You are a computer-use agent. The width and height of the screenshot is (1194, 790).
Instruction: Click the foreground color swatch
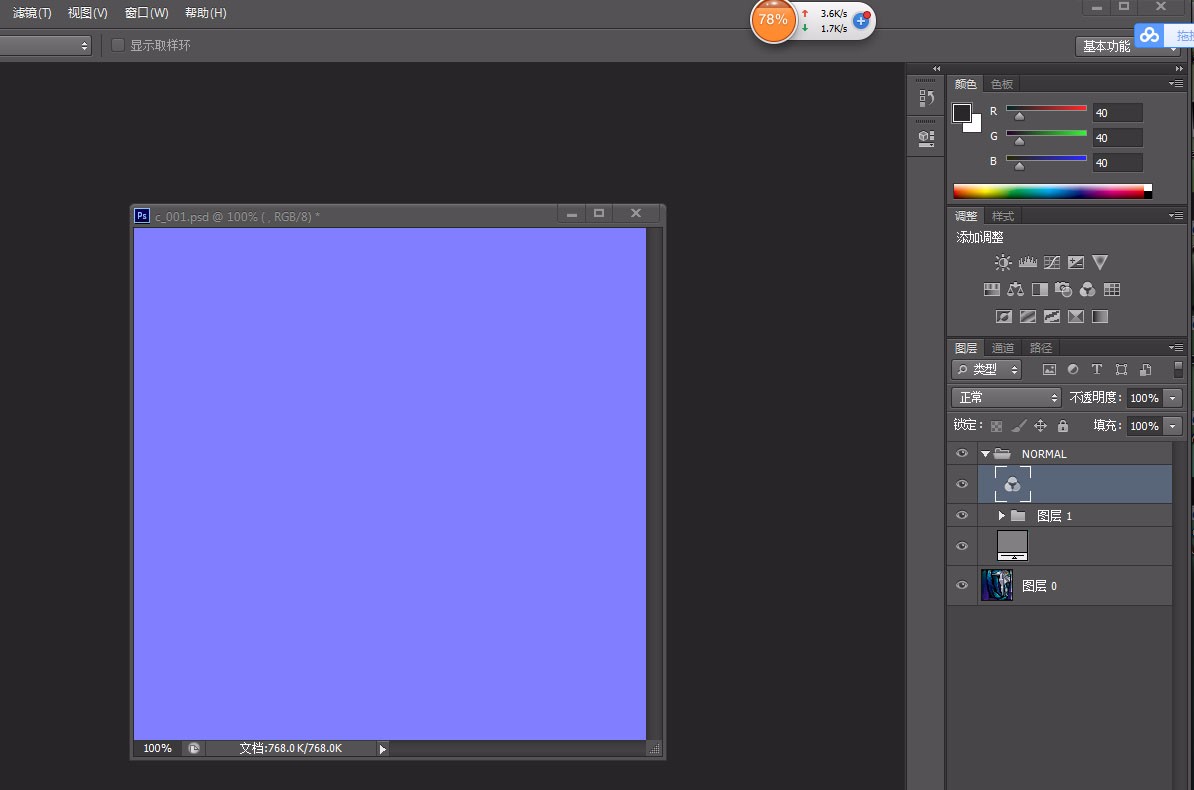962,113
